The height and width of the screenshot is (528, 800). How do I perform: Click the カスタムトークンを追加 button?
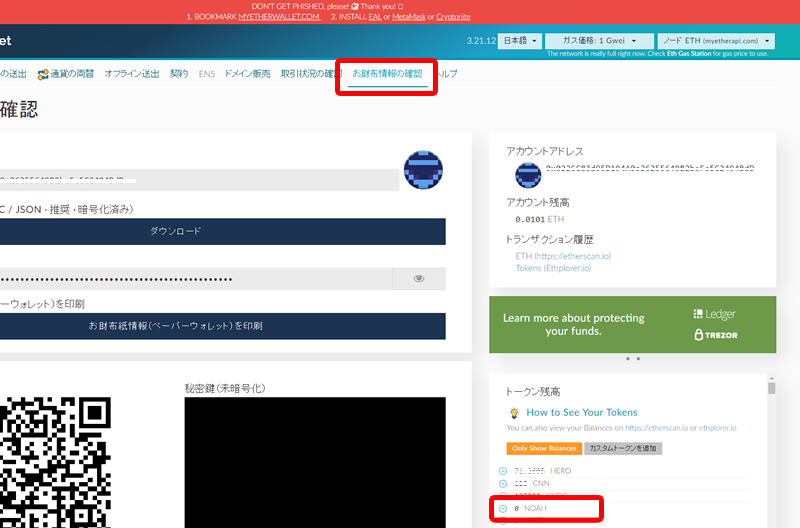point(623,448)
